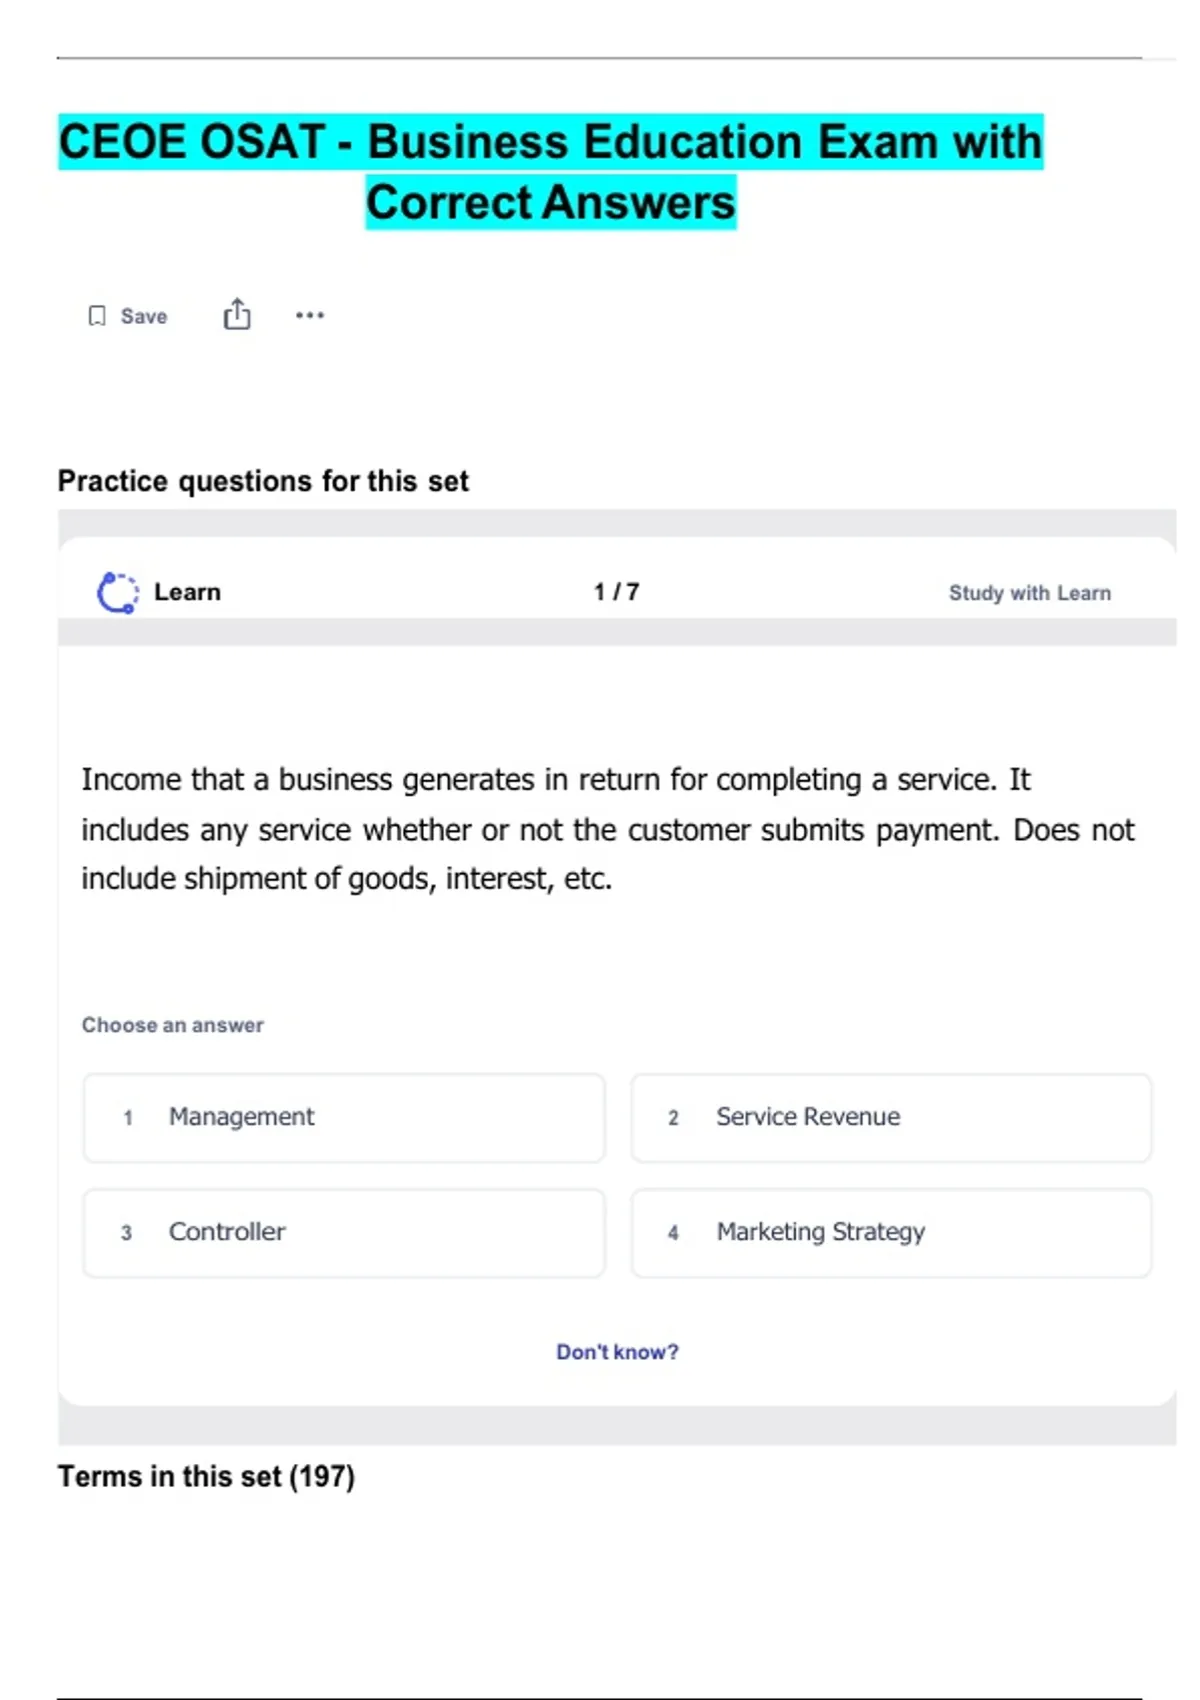The image size is (1200, 1700).
Task: Click the Save bookmark icon
Action: pos(97,316)
